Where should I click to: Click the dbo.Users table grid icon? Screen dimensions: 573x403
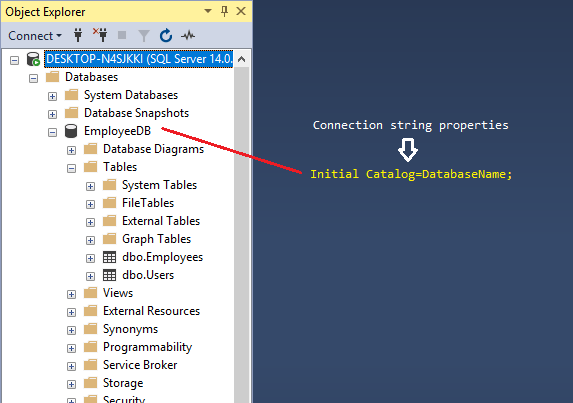click(109, 275)
